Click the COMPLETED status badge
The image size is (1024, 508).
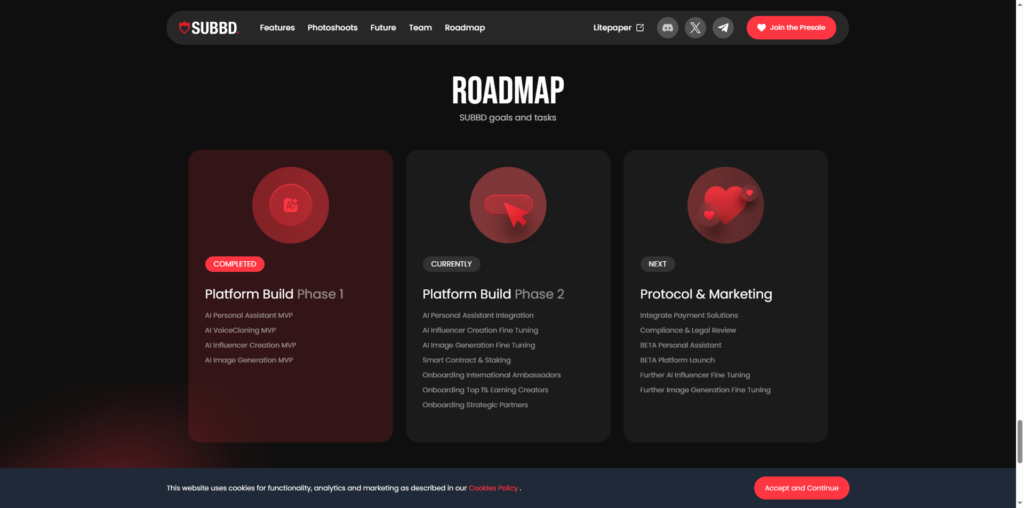click(x=234, y=264)
